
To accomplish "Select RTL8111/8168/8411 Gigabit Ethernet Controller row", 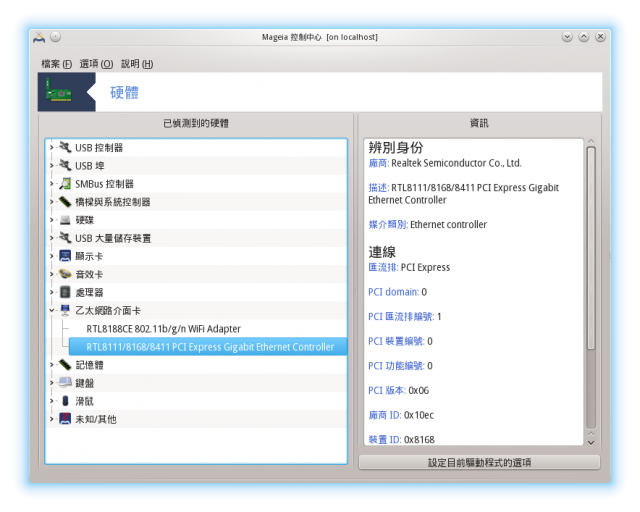I will [x=208, y=347].
